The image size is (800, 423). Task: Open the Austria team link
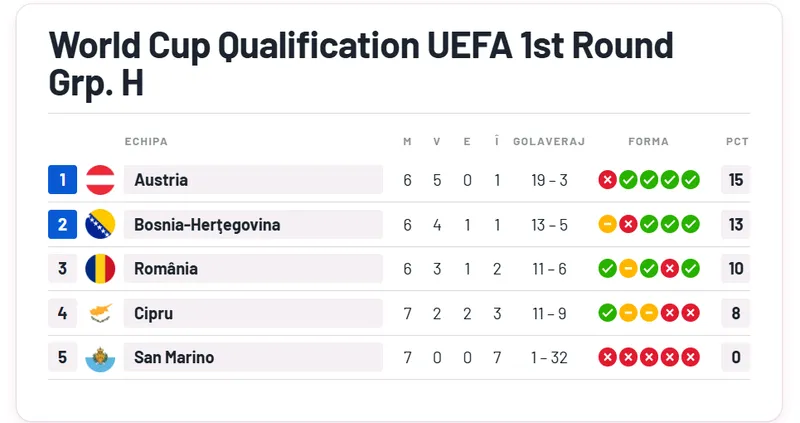[x=161, y=180]
